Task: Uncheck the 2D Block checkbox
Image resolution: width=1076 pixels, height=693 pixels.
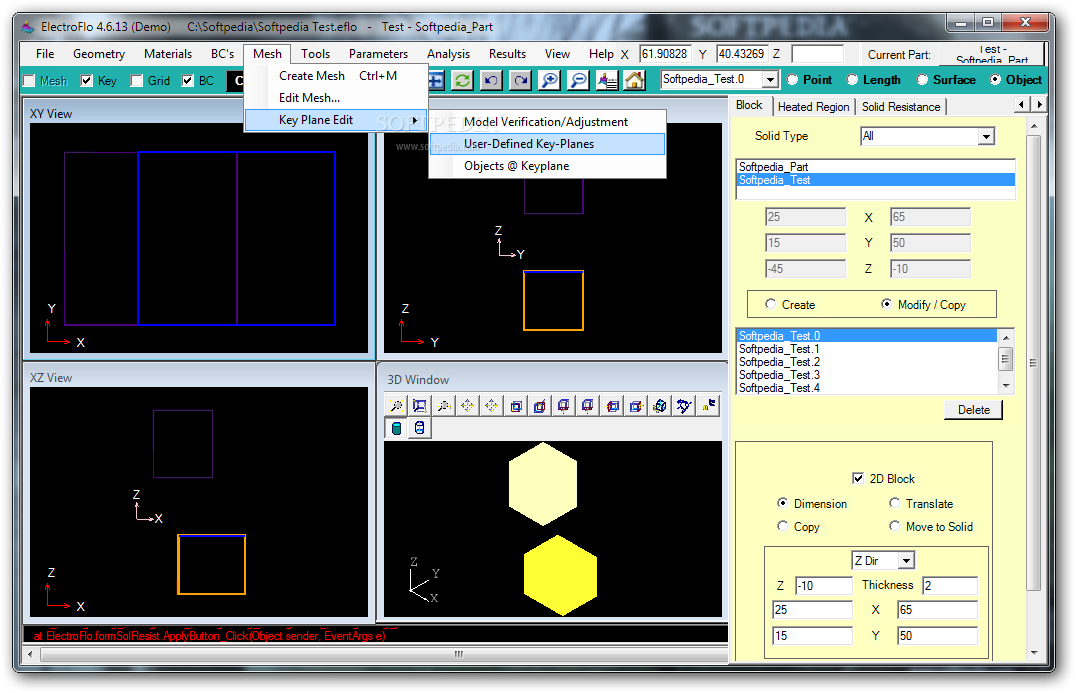Action: [x=858, y=478]
